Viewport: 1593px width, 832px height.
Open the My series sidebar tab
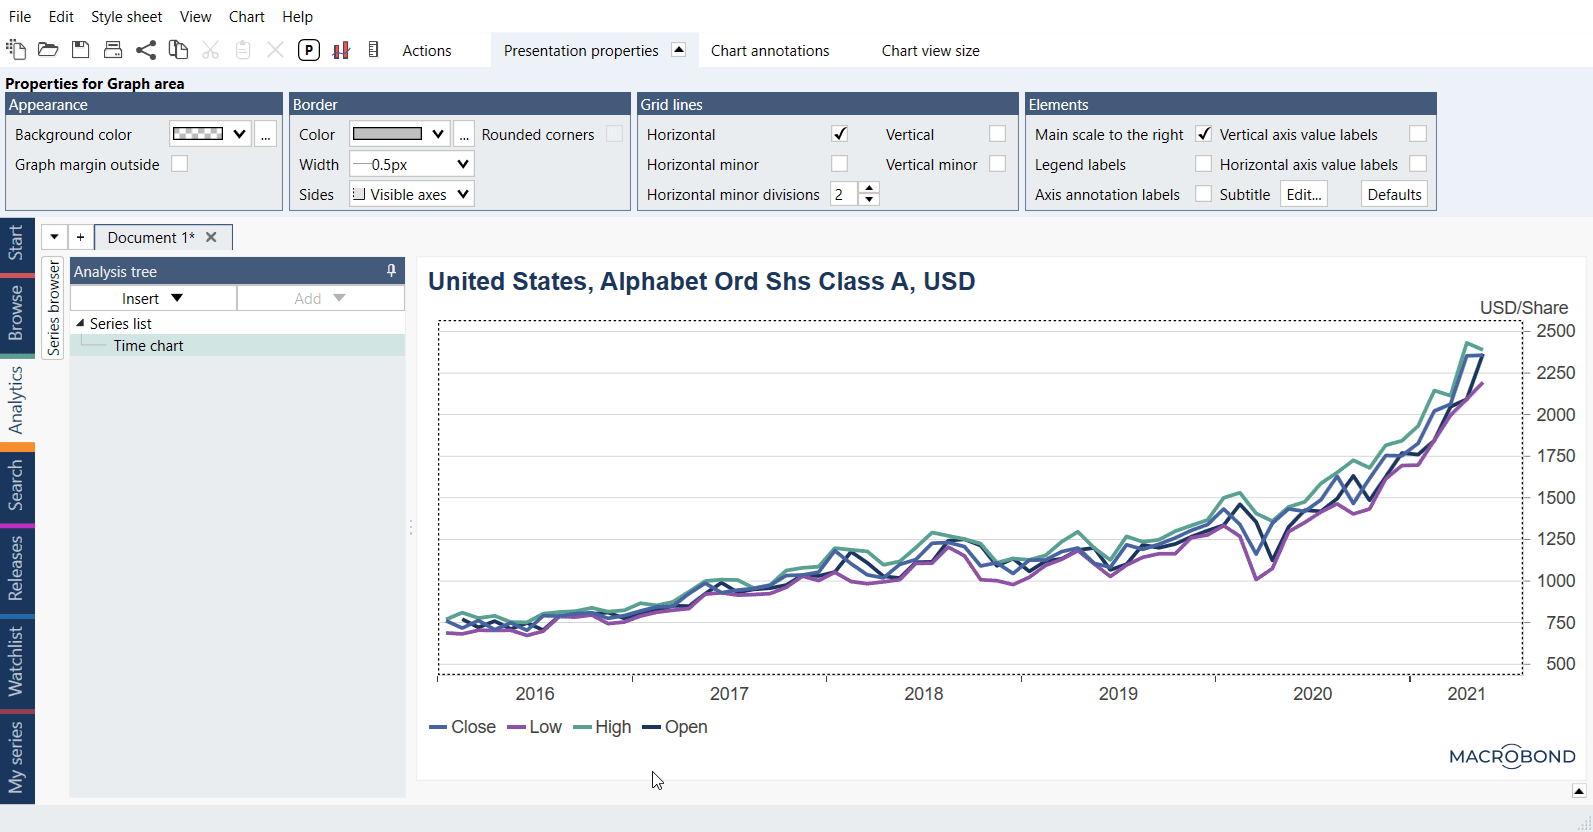point(17,758)
